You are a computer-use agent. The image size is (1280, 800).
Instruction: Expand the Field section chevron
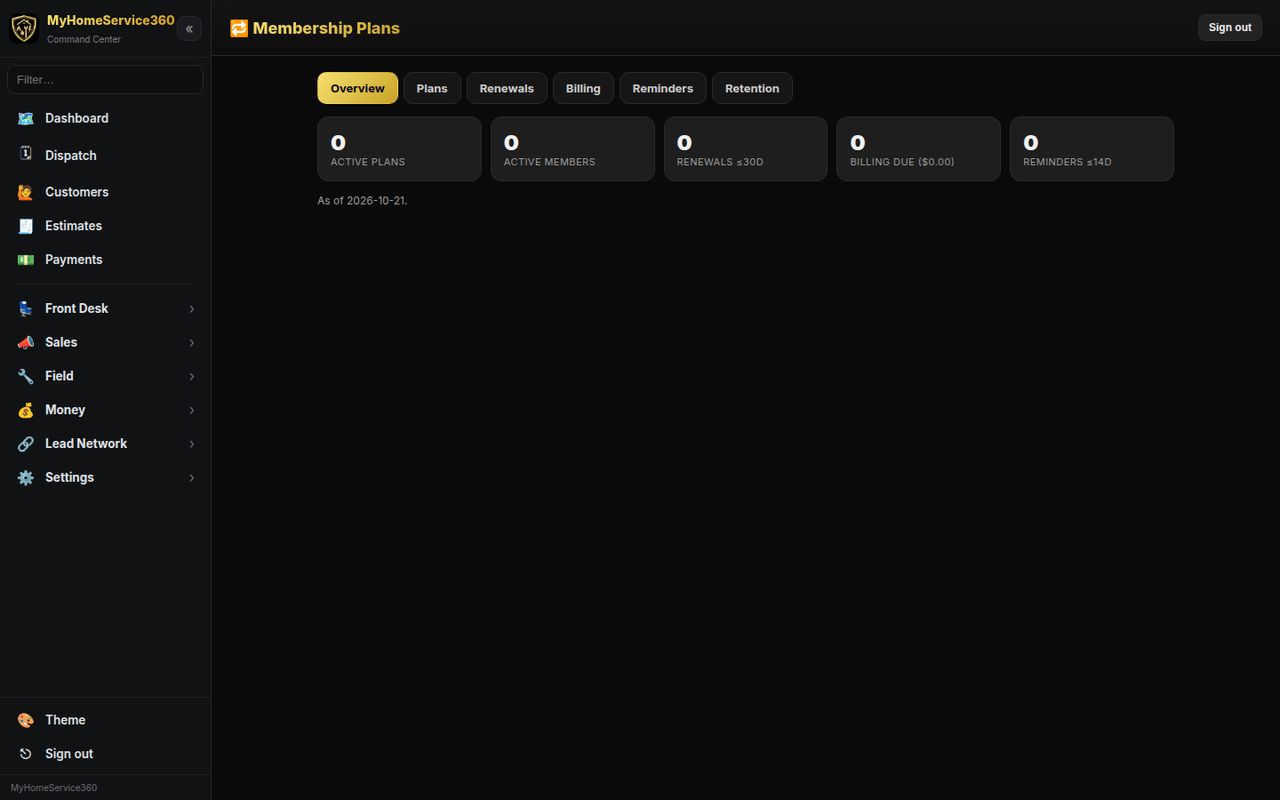click(192, 377)
